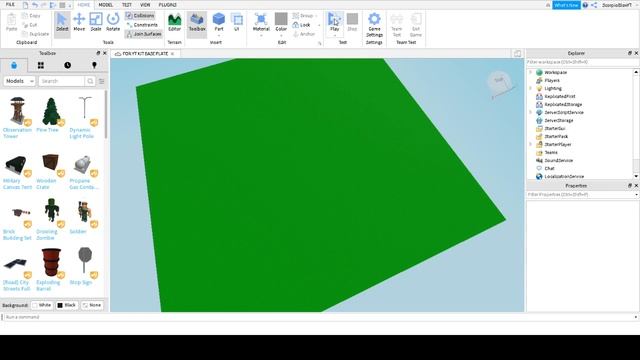Image resolution: width=640 pixels, height=360 pixels.
Task: Expand the Workspace tree node
Action: tap(531, 72)
